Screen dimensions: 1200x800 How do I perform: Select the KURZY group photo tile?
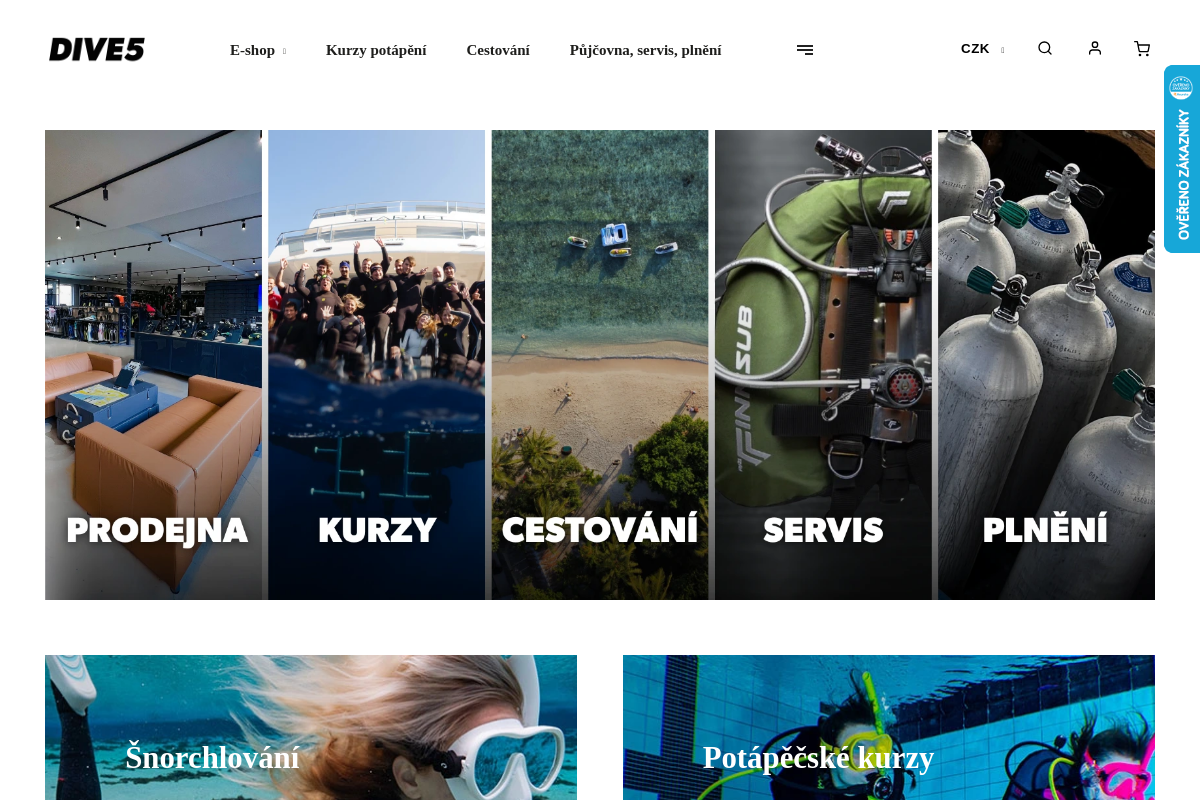pos(377,365)
